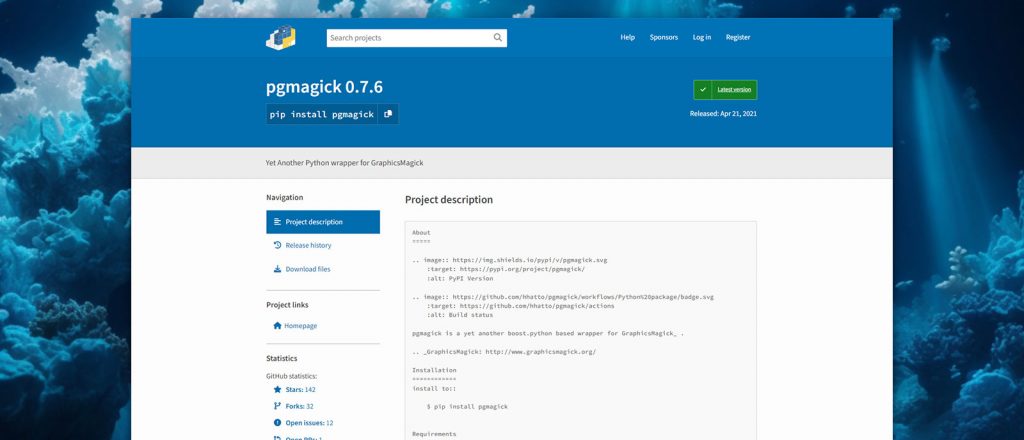Click the PyPI logo

point(280,37)
